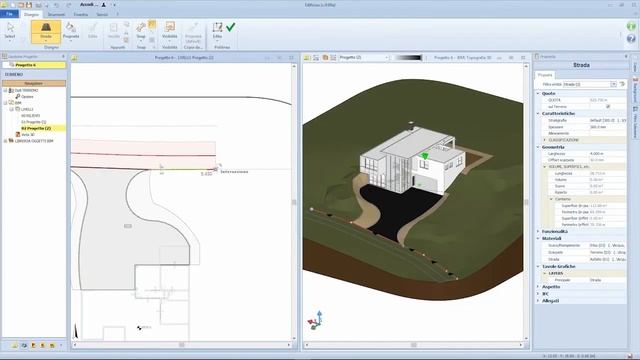This screenshot has width=640, height=360.
Task: Open the Background vertical side tab
Action: (635, 89)
